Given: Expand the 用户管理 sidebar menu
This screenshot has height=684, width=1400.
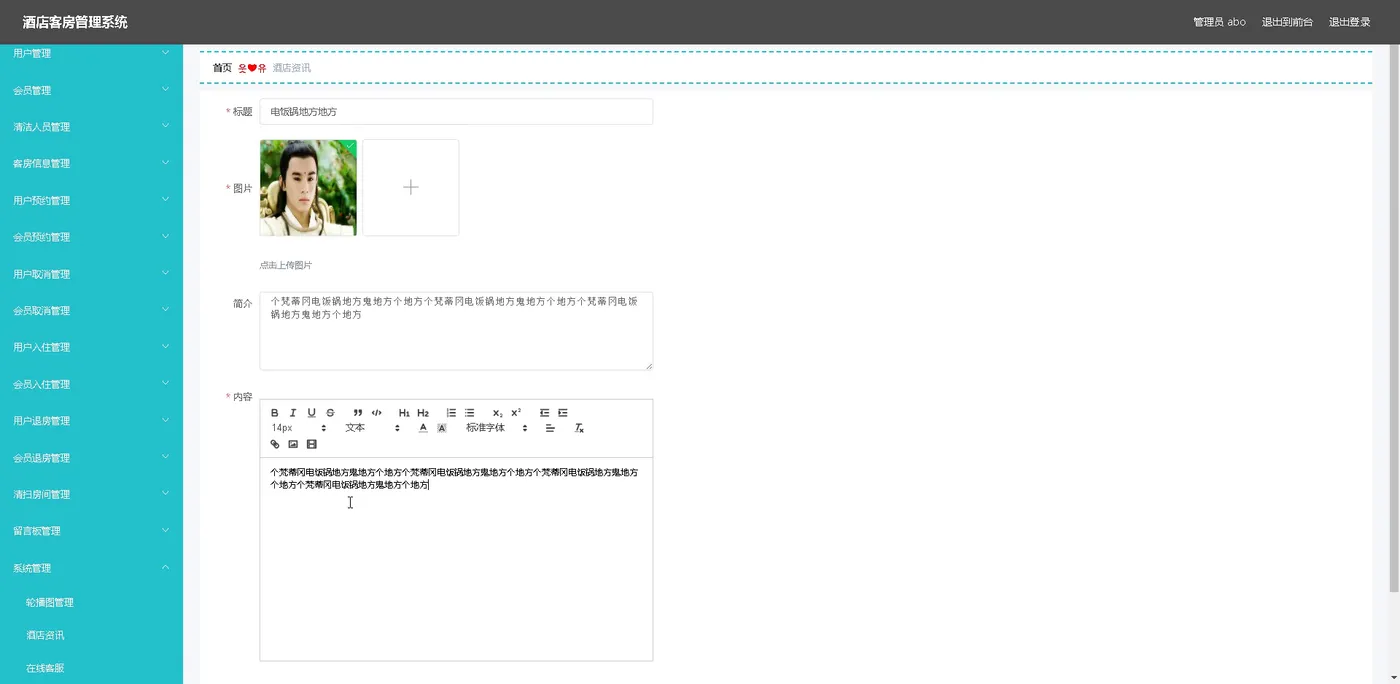Looking at the screenshot, I should point(91,54).
